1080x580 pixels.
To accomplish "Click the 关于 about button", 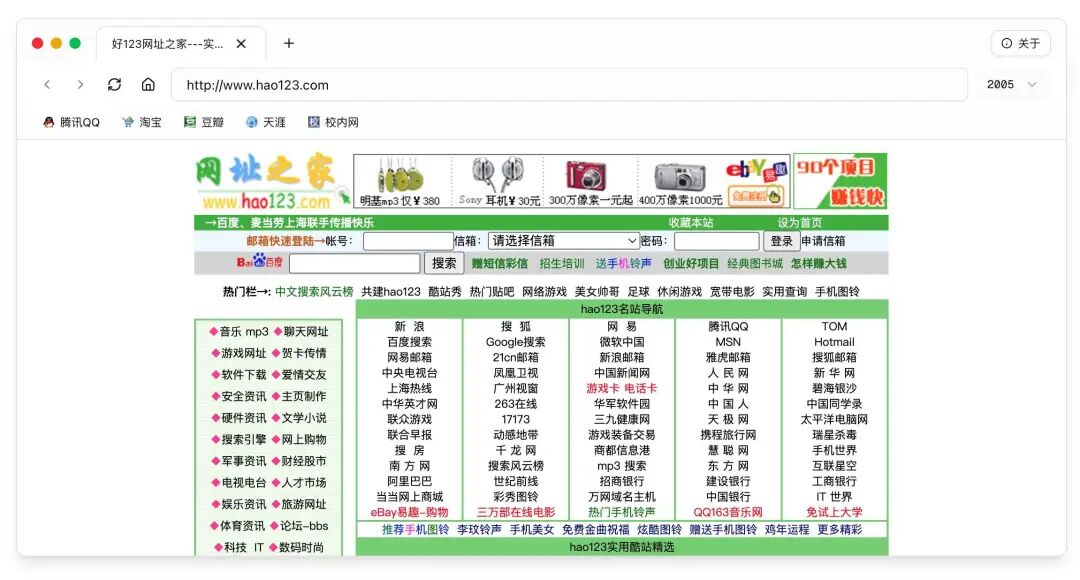I will click(x=1021, y=43).
